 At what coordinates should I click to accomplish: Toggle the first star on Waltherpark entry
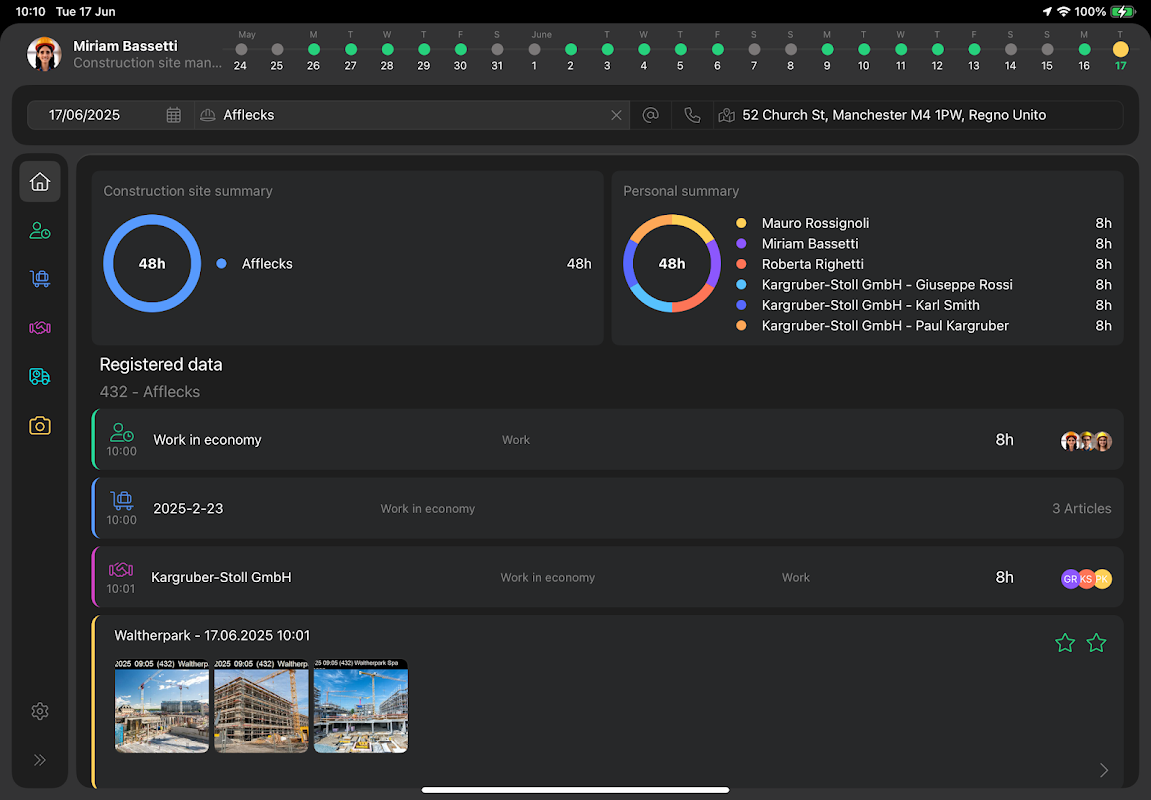1065,643
